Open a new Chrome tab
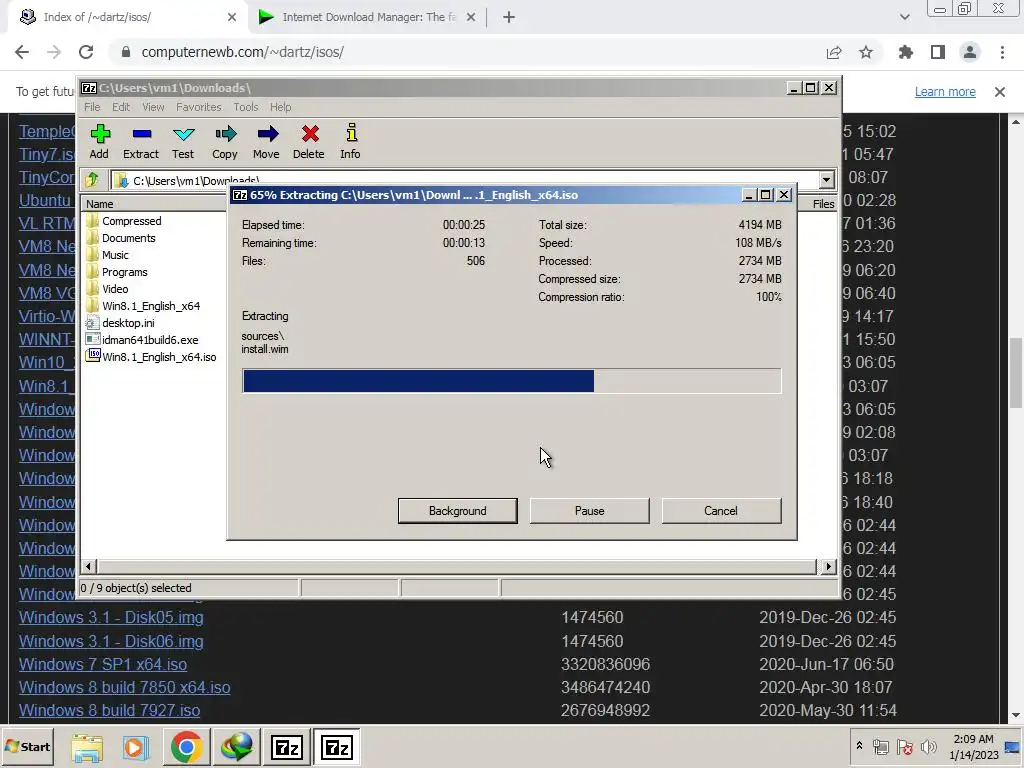This screenshot has height=768, width=1024. [x=509, y=18]
